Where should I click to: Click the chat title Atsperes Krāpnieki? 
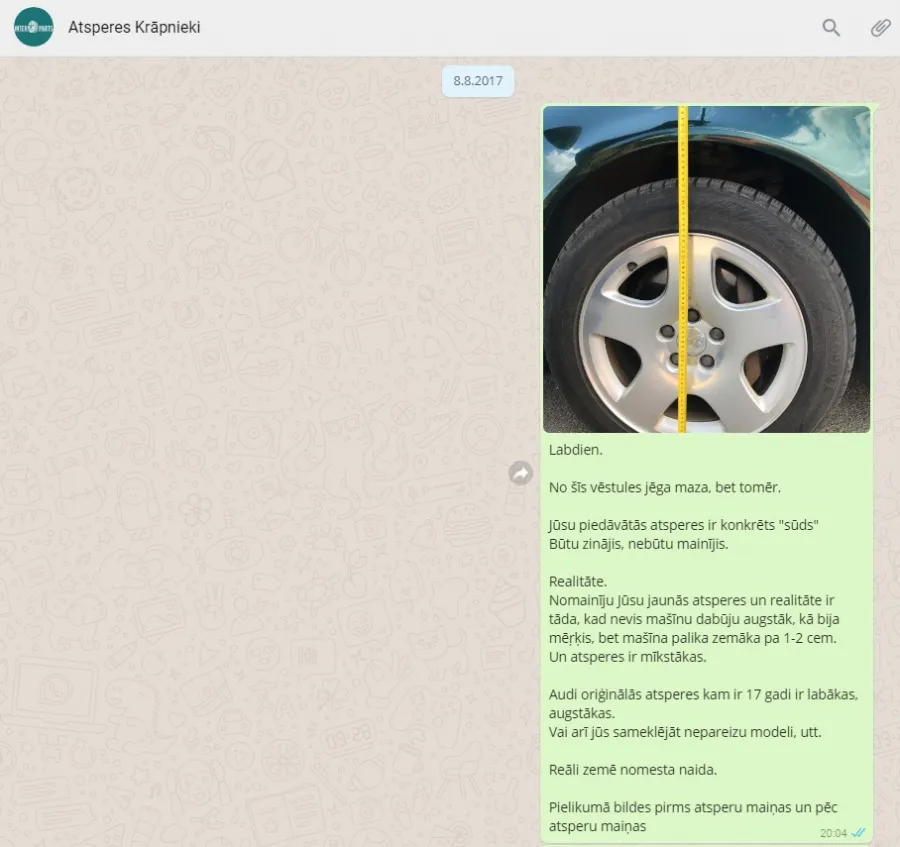click(134, 27)
